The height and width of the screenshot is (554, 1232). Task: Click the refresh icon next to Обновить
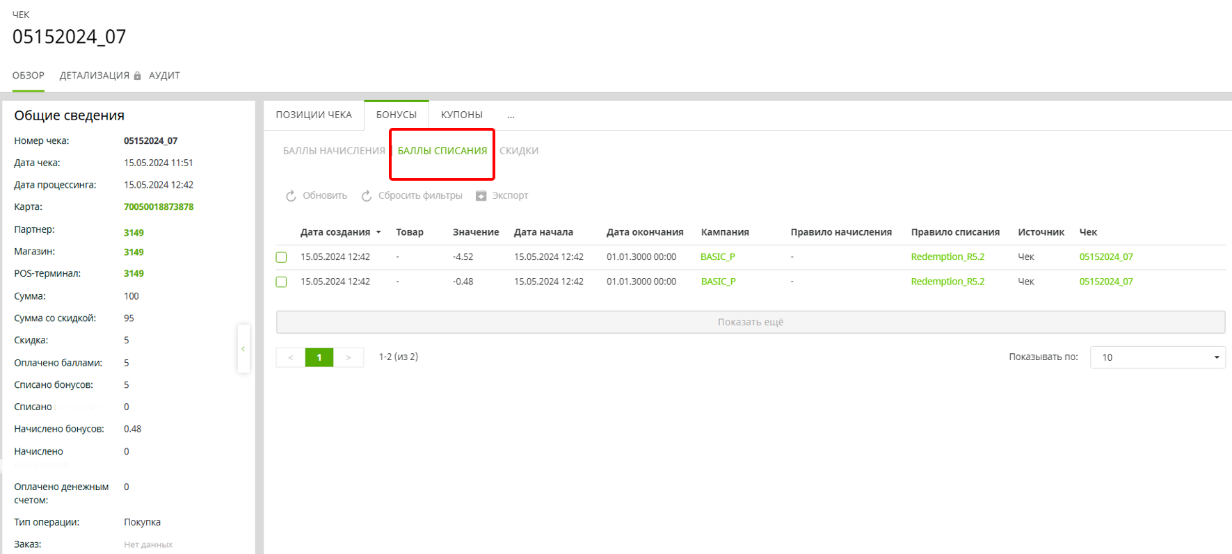click(291, 196)
